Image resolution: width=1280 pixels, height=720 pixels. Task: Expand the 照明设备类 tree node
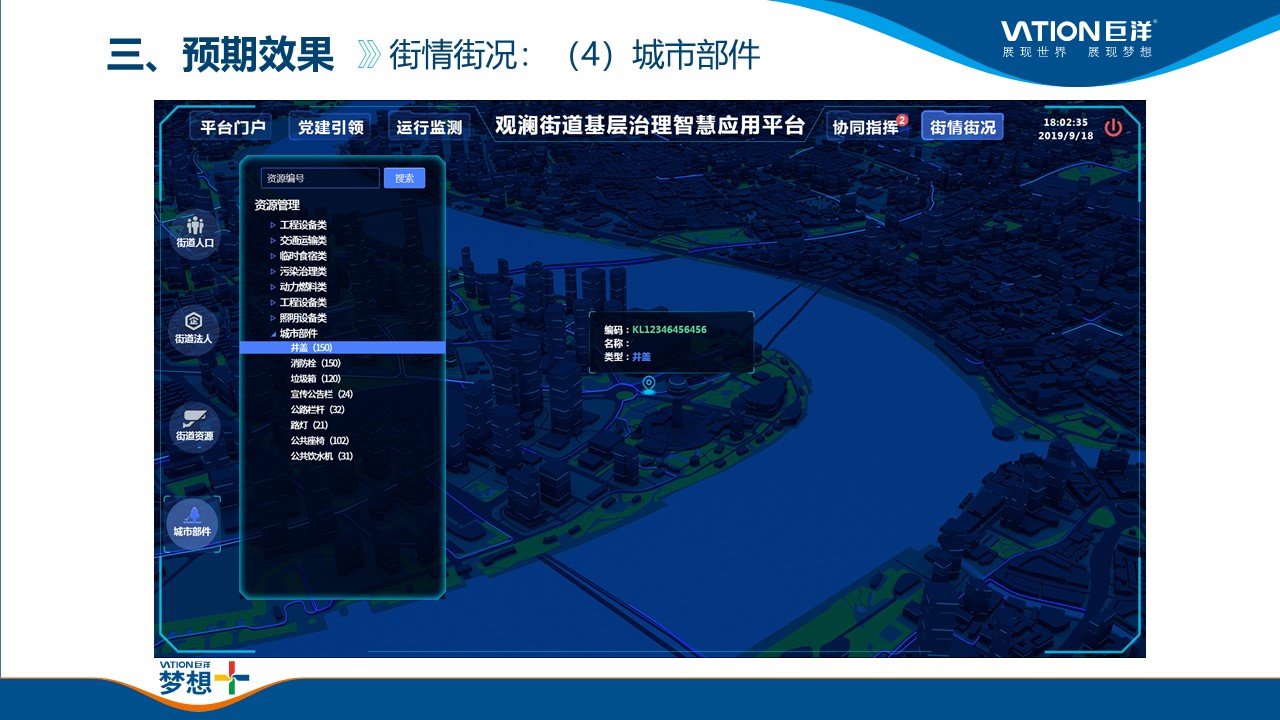[x=273, y=318]
